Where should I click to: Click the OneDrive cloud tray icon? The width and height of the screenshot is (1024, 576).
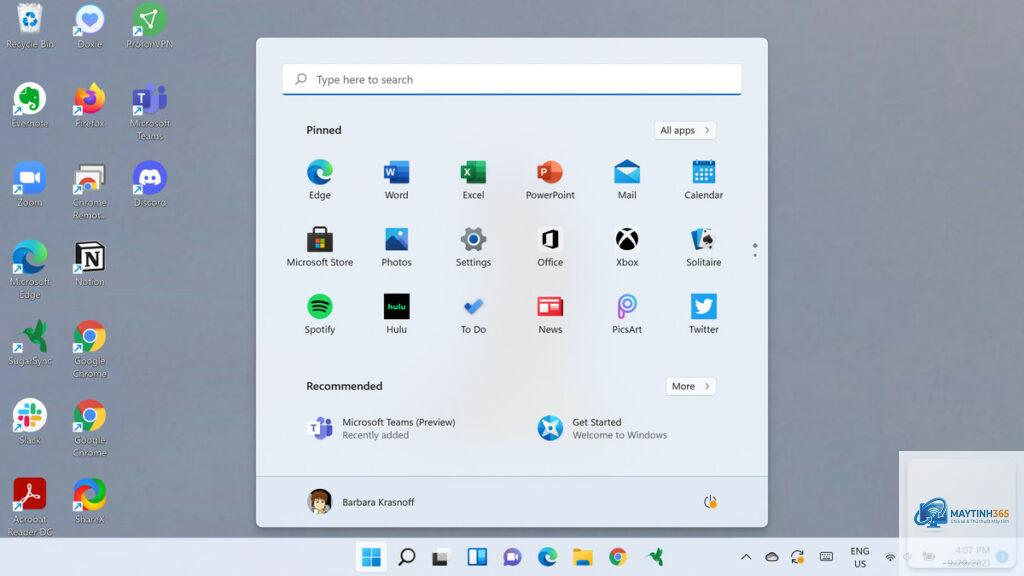771,557
